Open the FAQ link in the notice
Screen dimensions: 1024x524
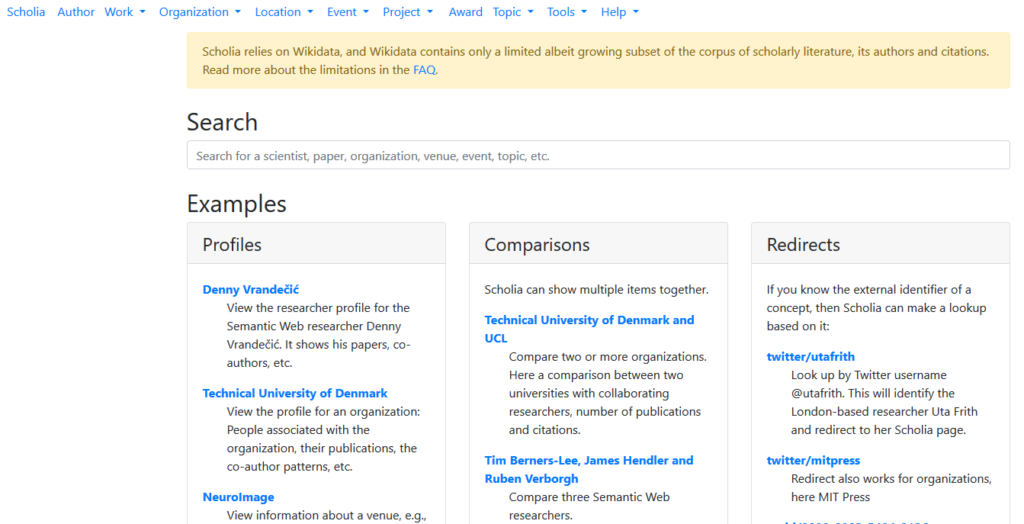424,70
